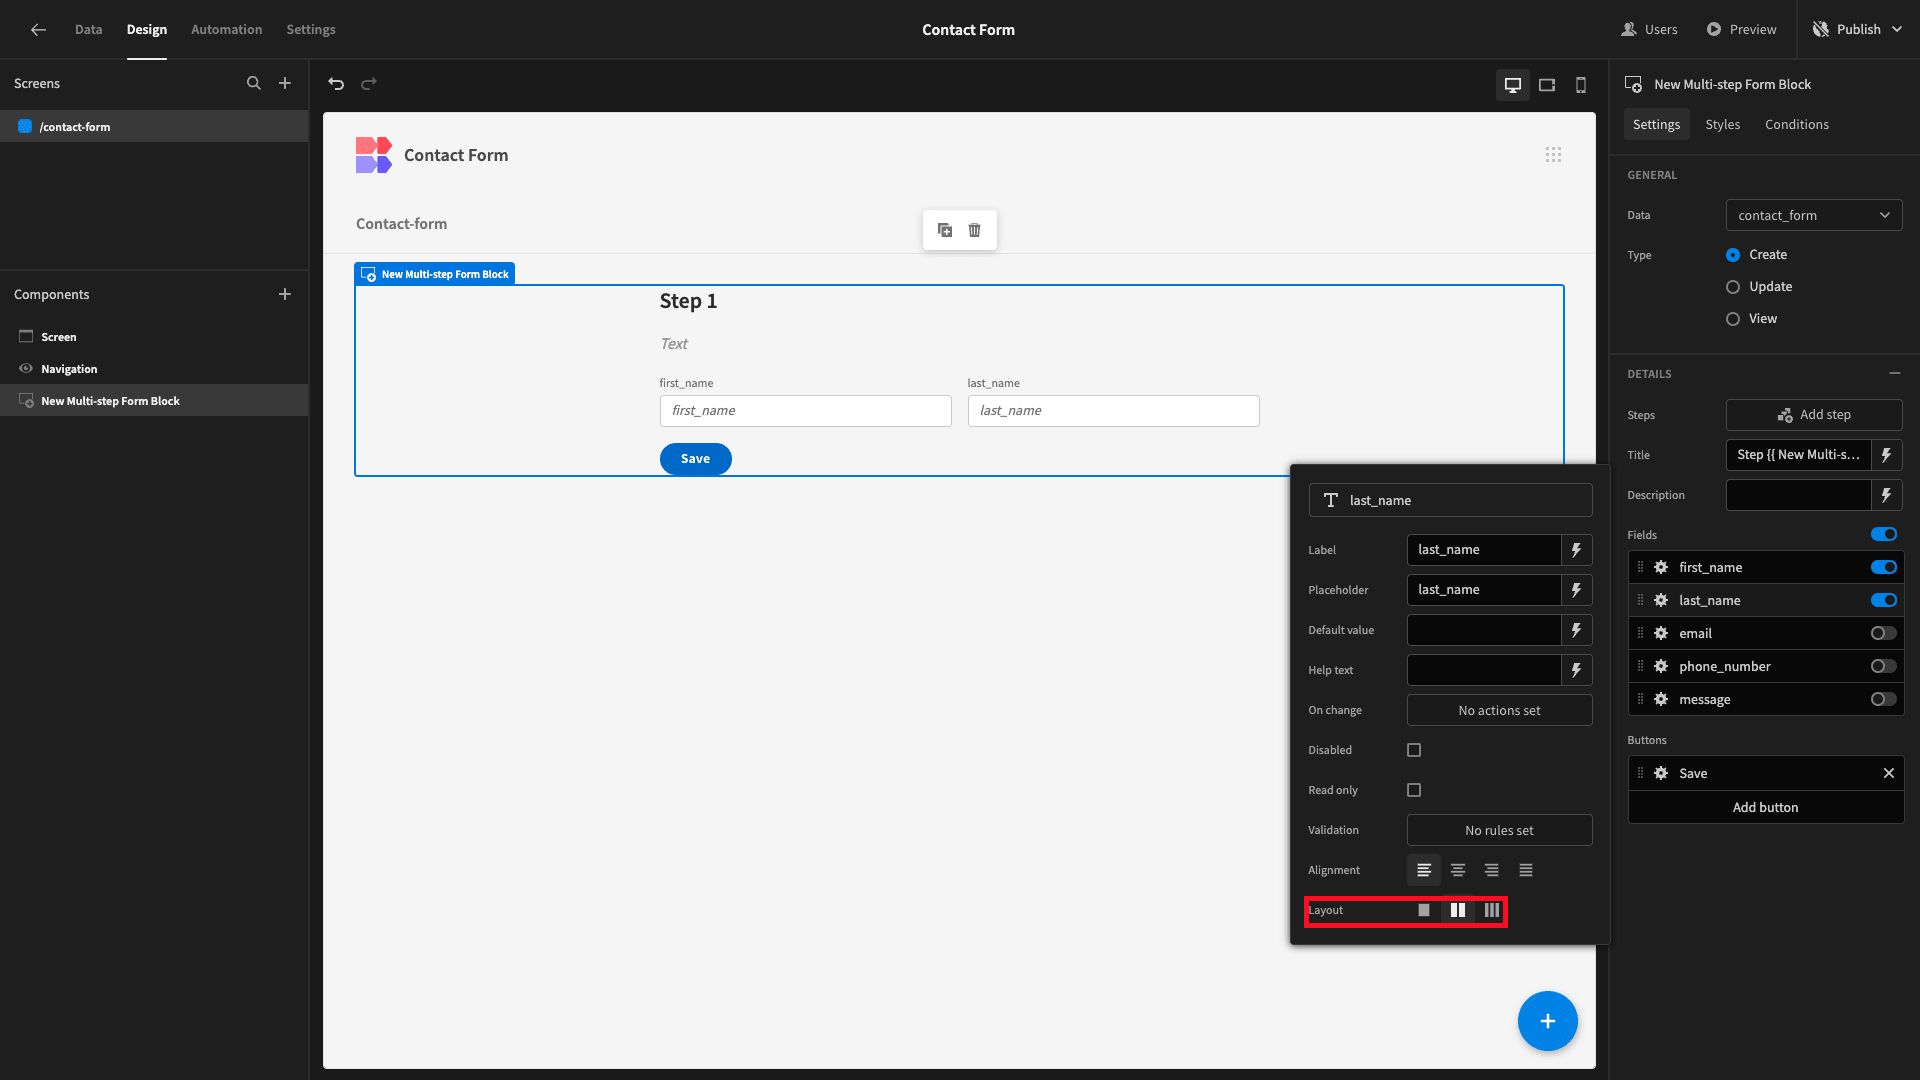Toggle last_name field switch off
Screen dimensions: 1920x1080
click(1884, 600)
